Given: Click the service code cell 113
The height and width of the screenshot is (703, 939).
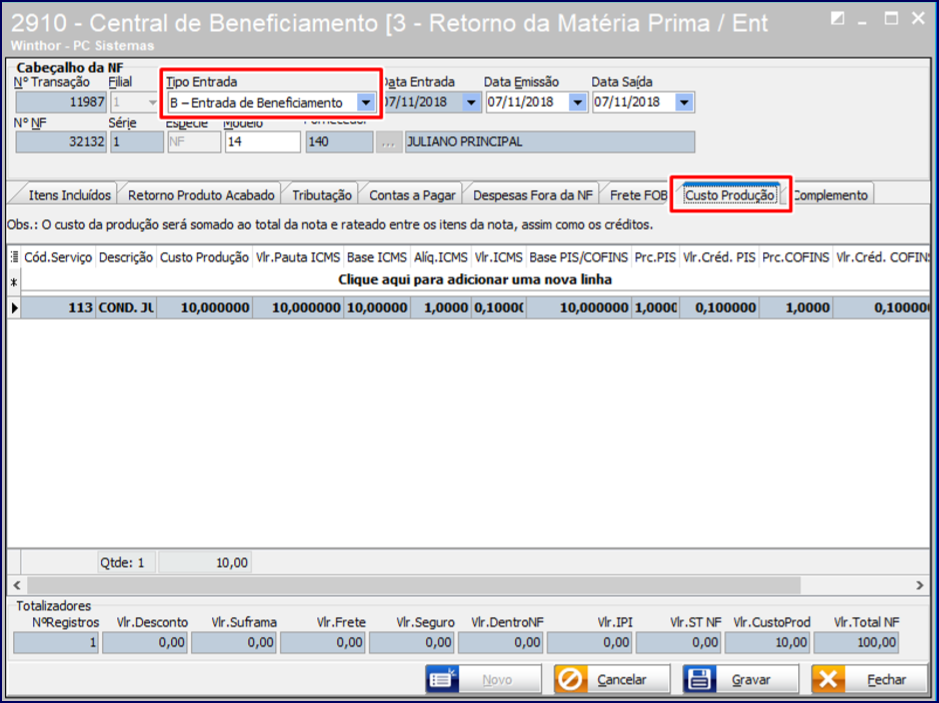Looking at the screenshot, I should [58, 308].
